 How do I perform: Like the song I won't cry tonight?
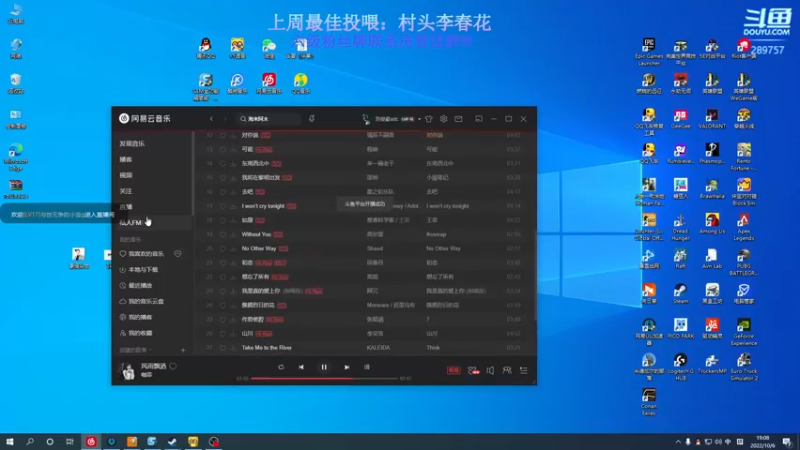(222, 206)
